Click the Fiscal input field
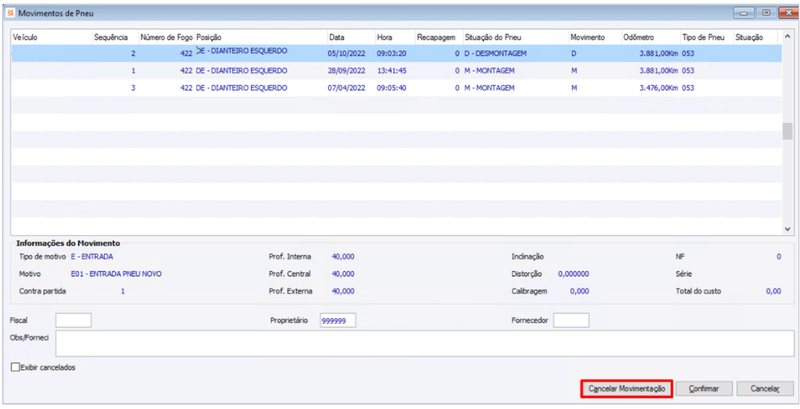The image size is (800, 409). coord(73,320)
